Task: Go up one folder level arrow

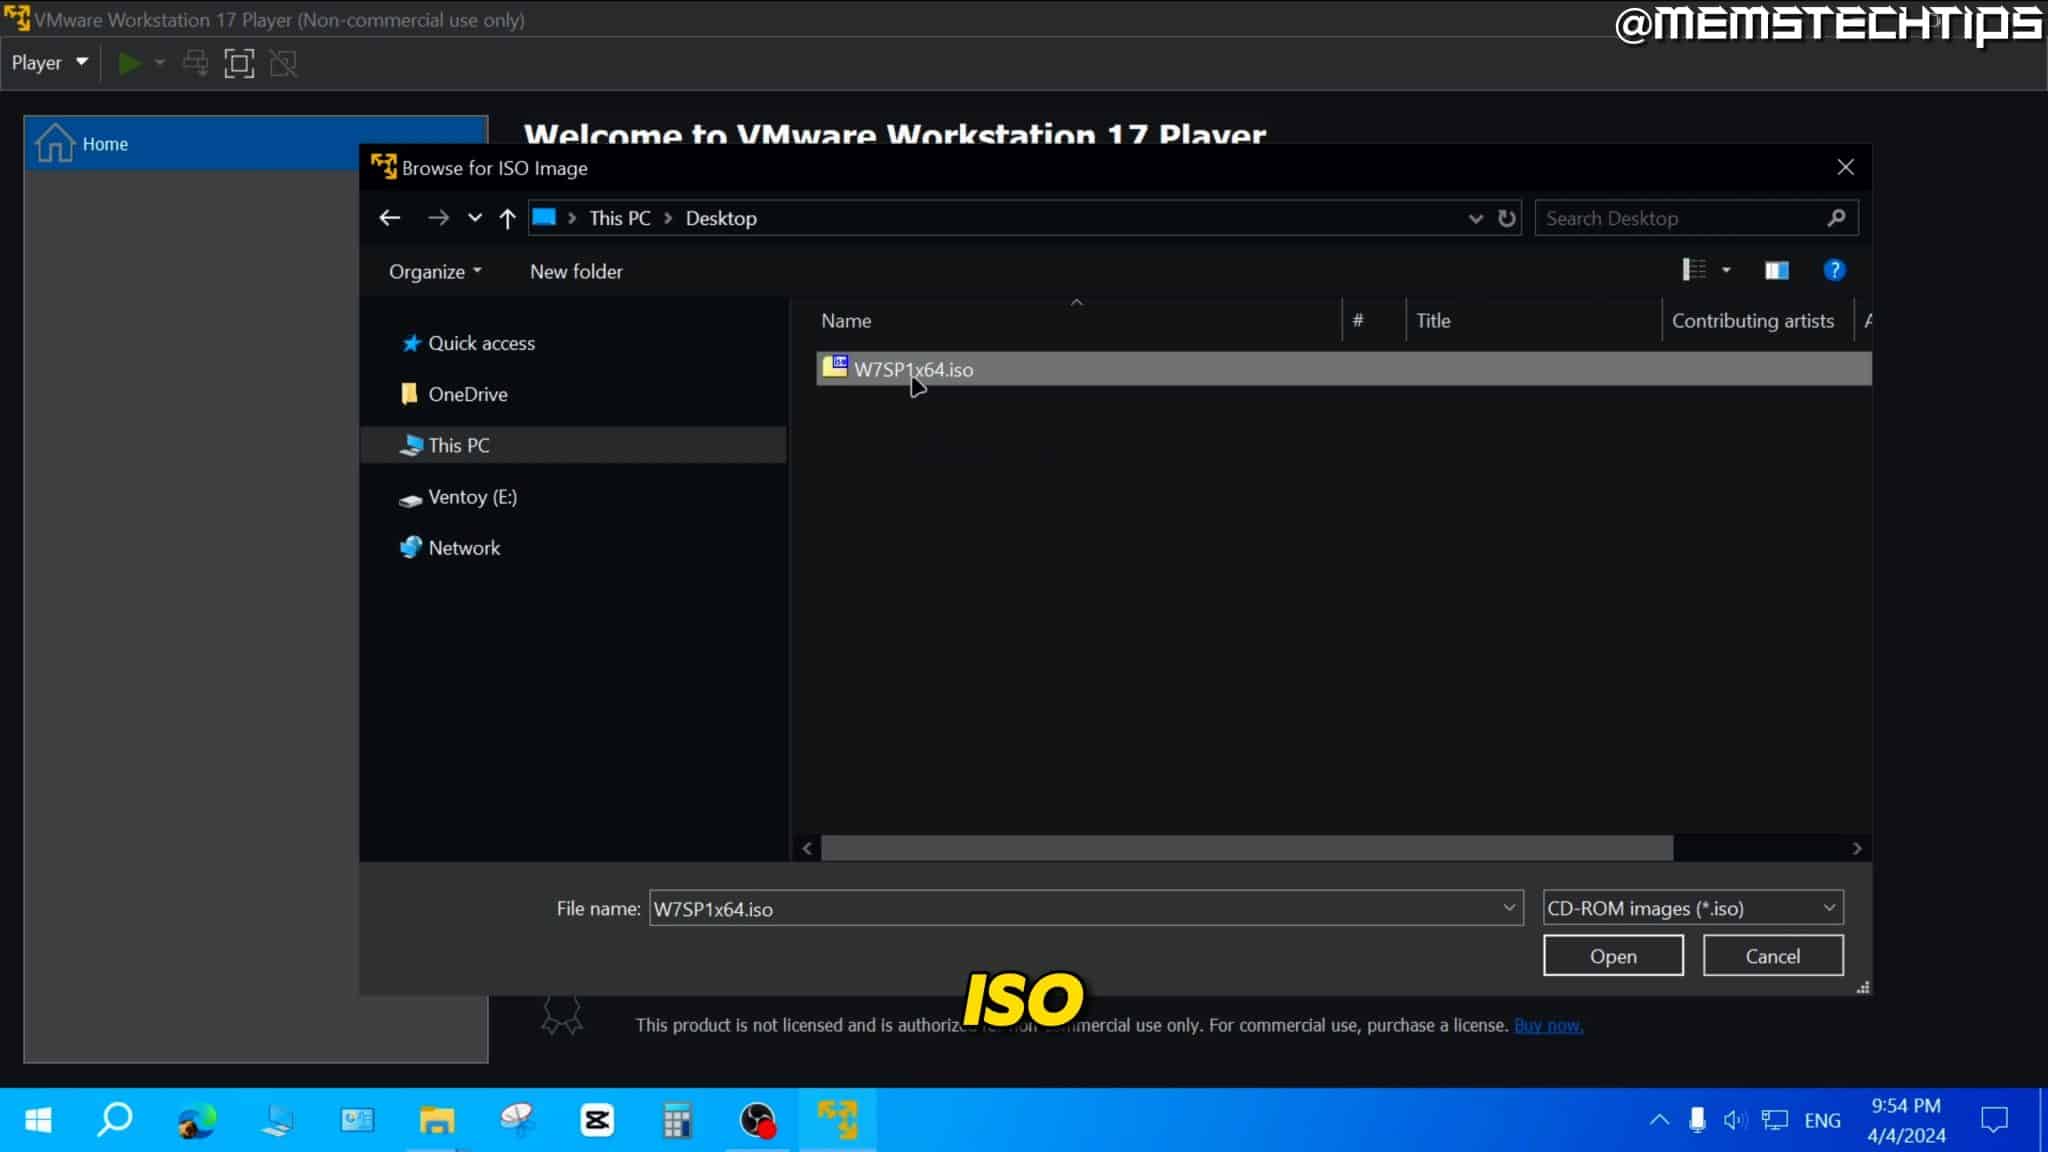Action: 507,218
